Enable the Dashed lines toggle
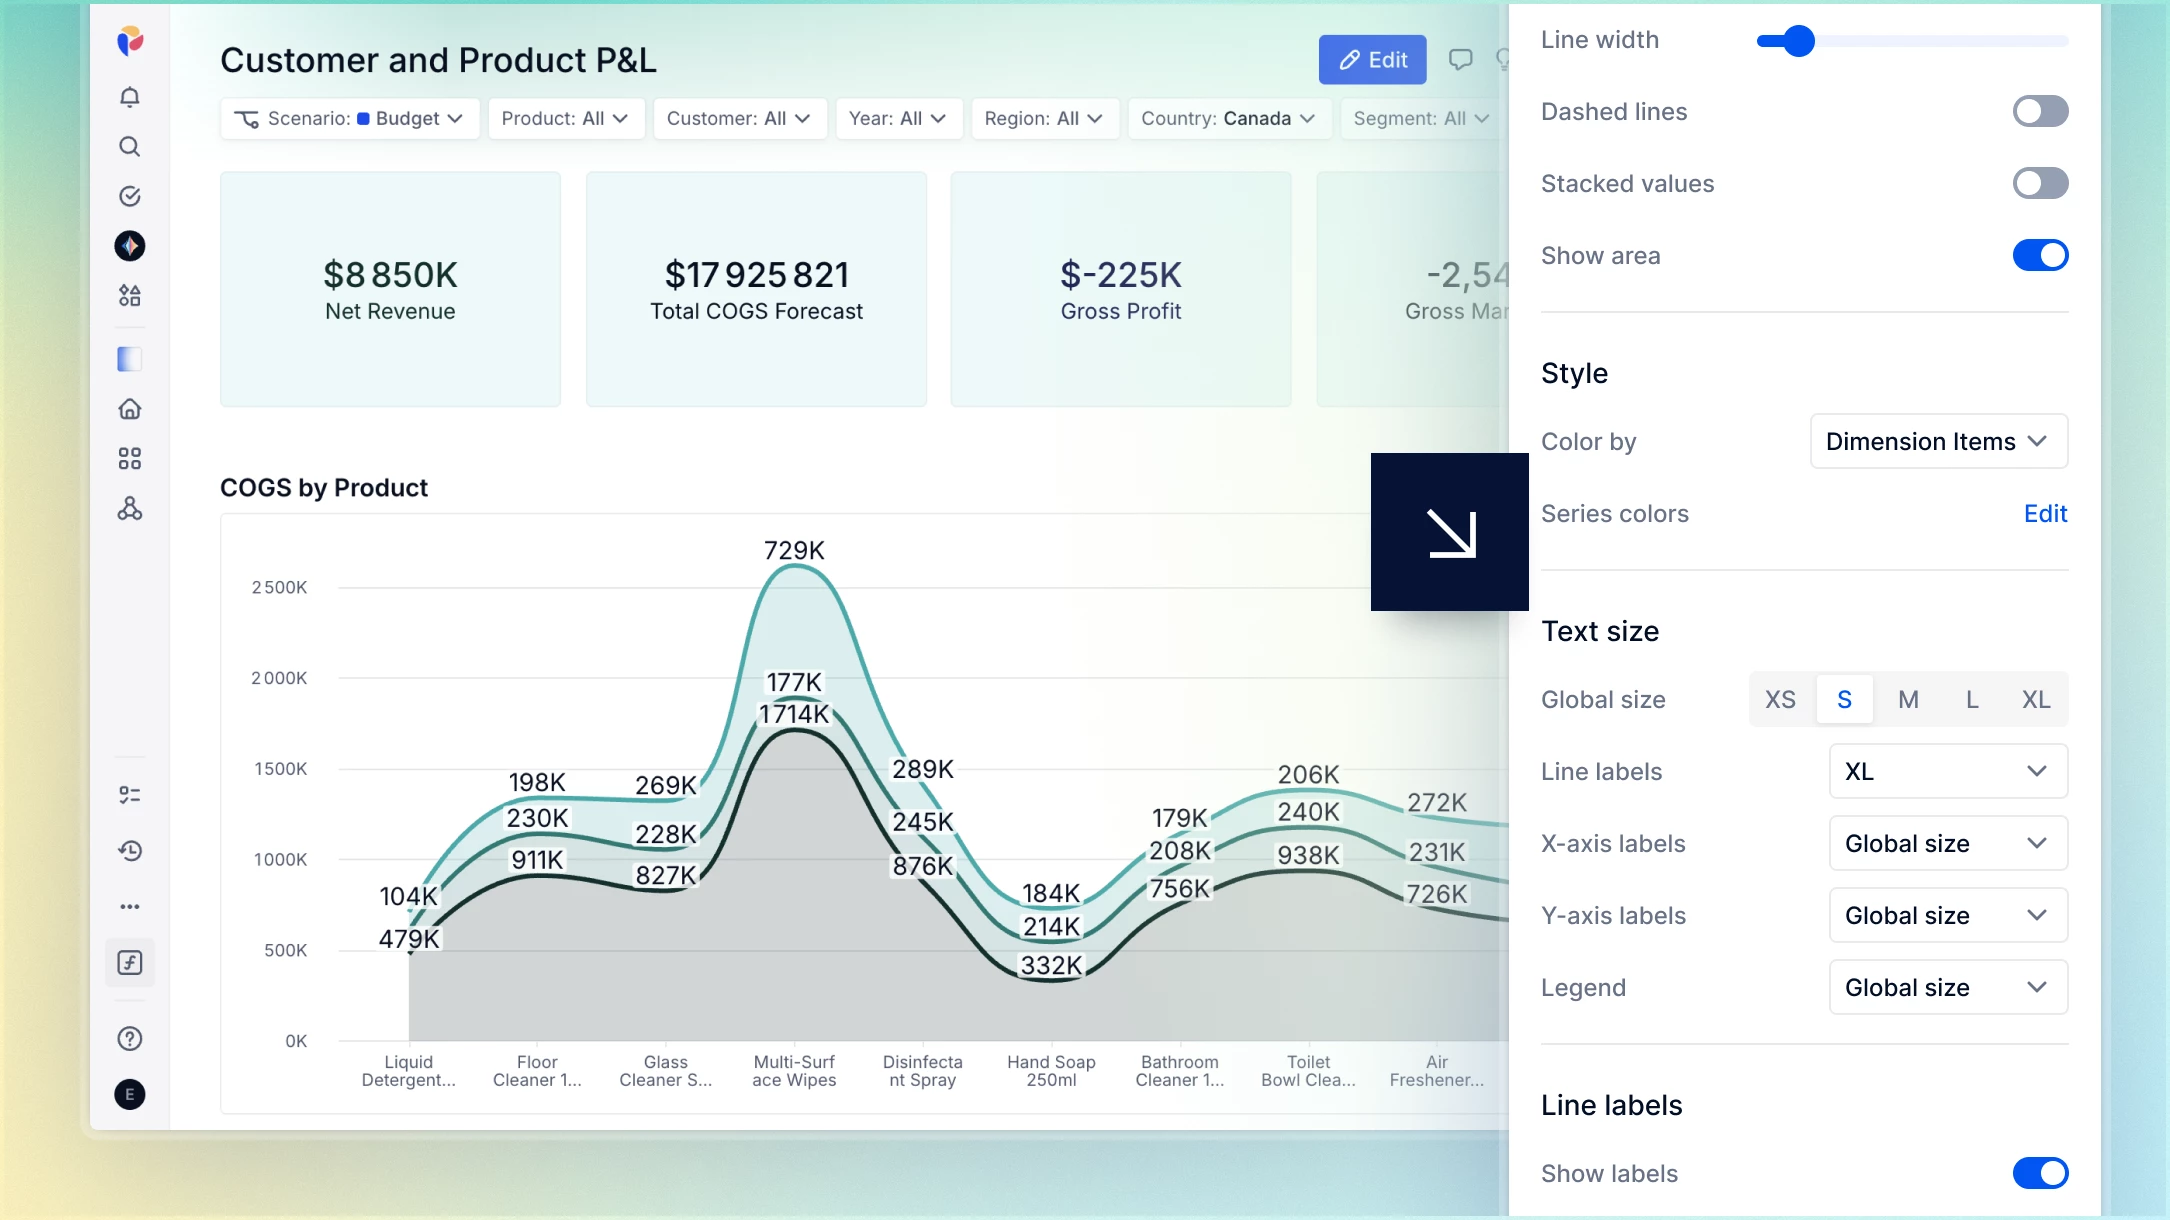The image size is (2170, 1220). click(2040, 111)
